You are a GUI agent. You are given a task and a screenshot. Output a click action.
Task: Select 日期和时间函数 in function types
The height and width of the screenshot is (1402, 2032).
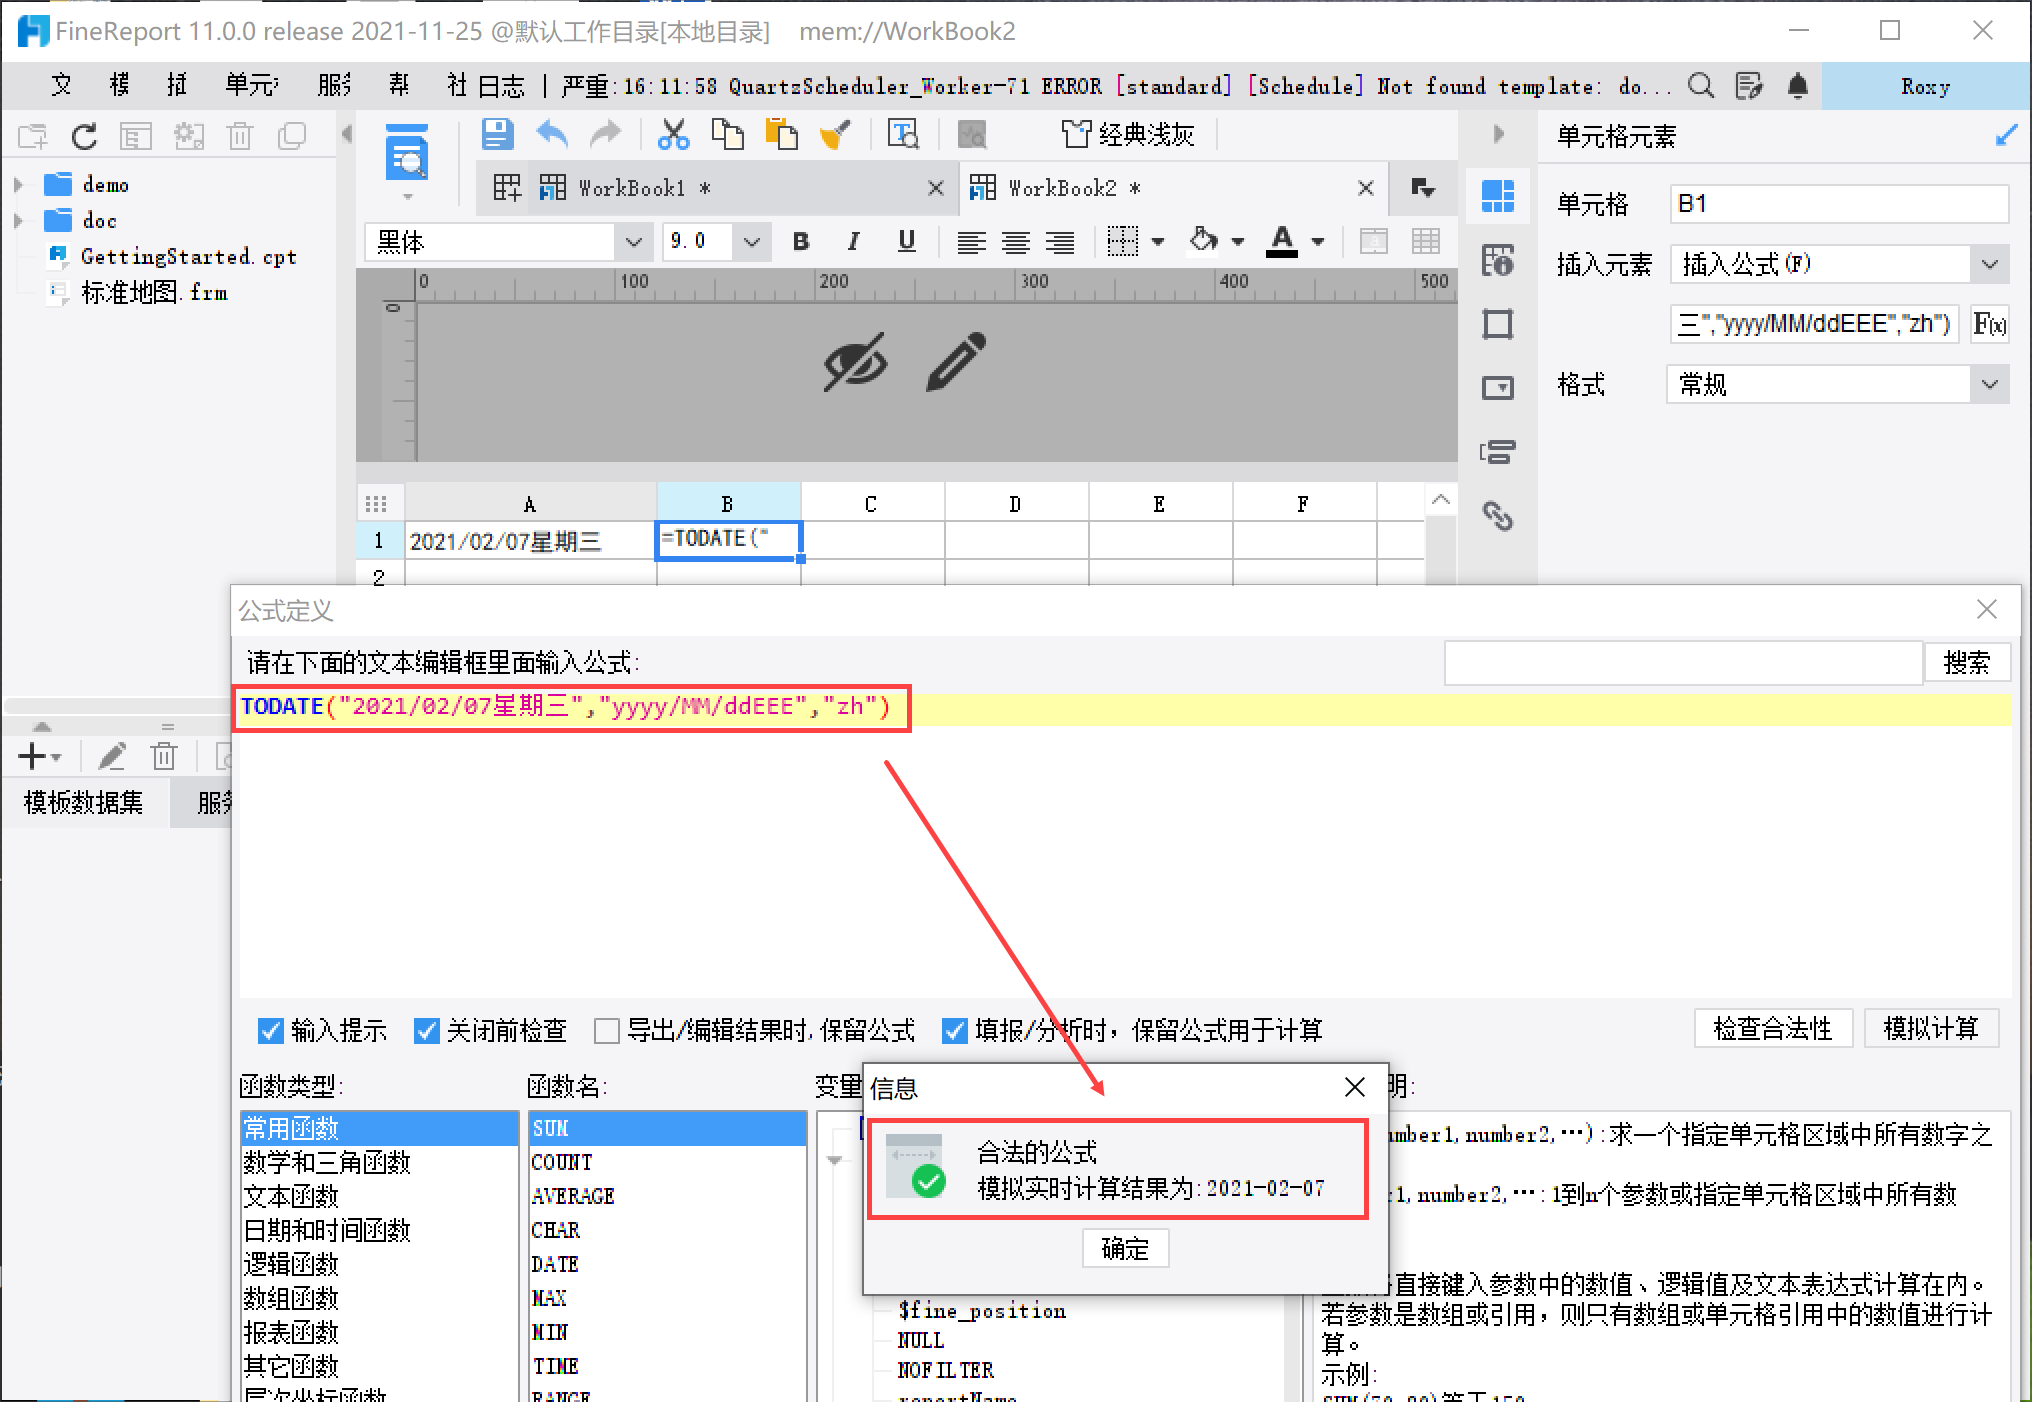point(327,1230)
